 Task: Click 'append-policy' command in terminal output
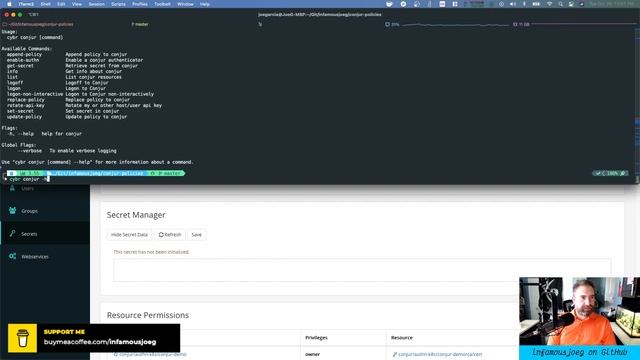pos(24,54)
